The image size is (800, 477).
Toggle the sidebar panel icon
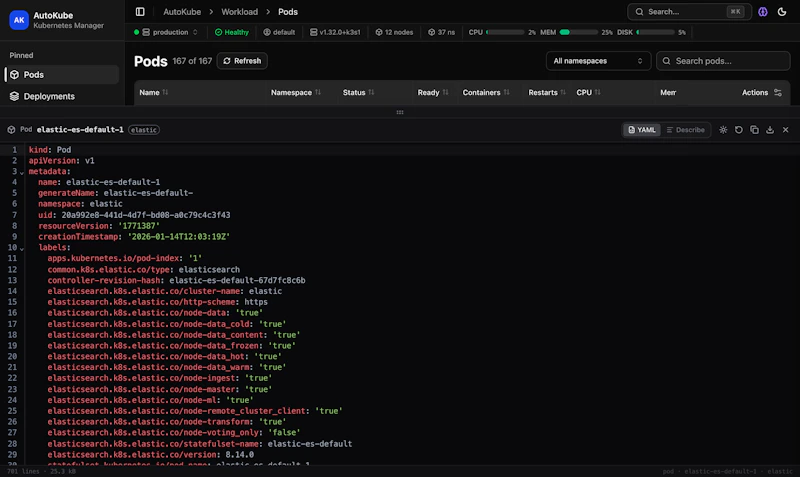(x=140, y=12)
